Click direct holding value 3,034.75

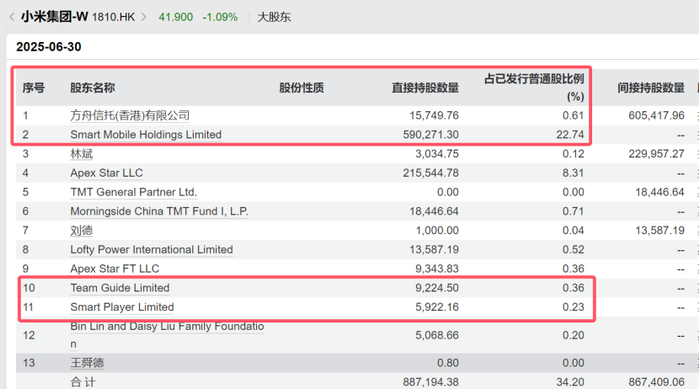pyautogui.click(x=437, y=154)
